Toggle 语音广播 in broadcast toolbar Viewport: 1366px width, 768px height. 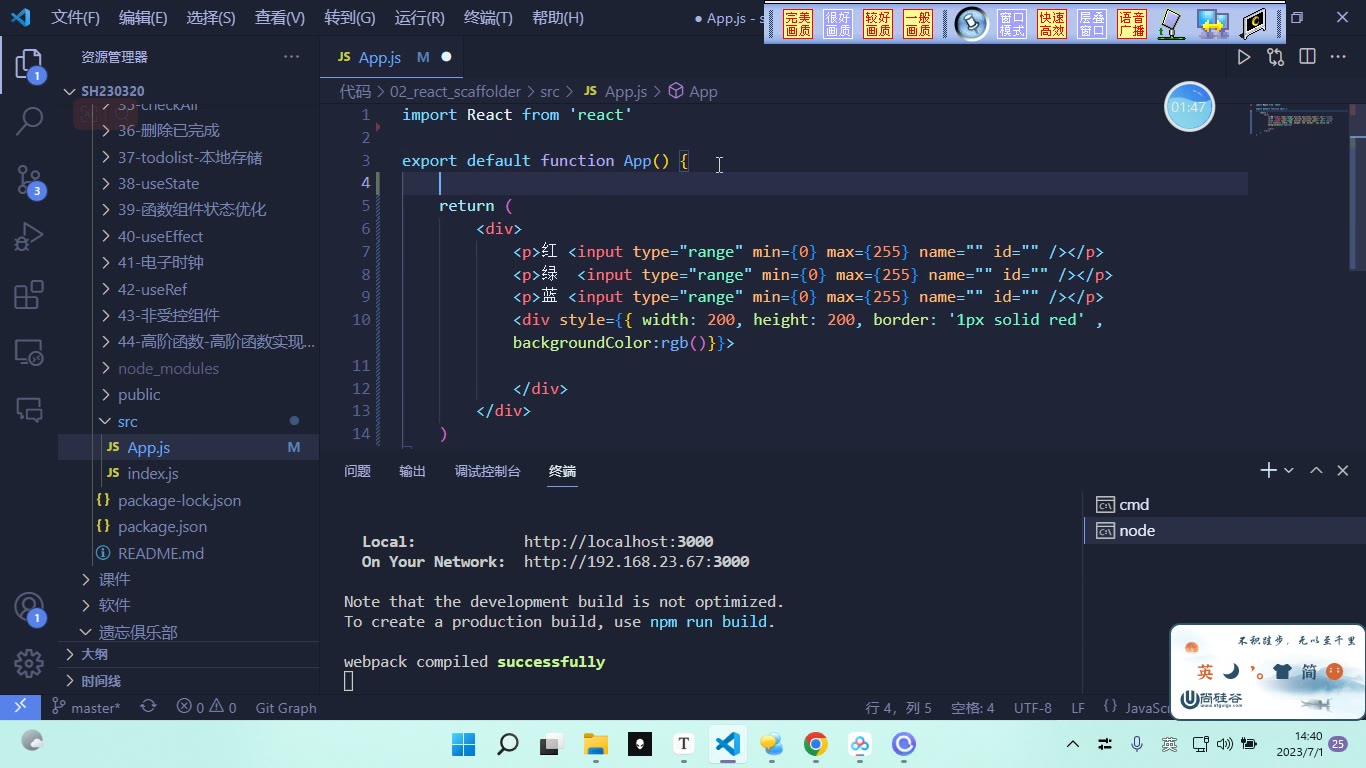click(1132, 24)
